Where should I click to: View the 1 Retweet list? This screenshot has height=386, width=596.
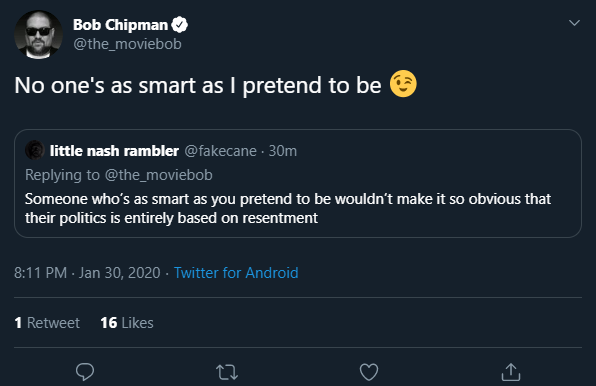pos(47,323)
